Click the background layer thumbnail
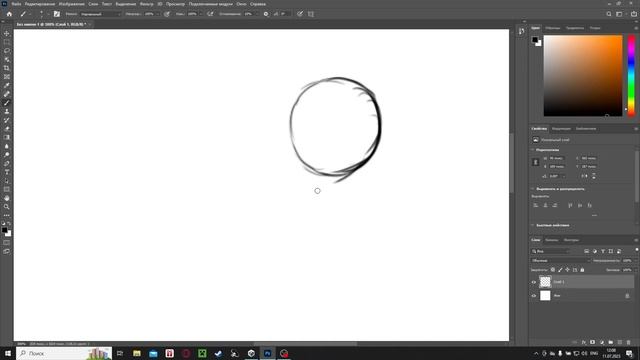The image size is (640, 360). click(x=545, y=296)
